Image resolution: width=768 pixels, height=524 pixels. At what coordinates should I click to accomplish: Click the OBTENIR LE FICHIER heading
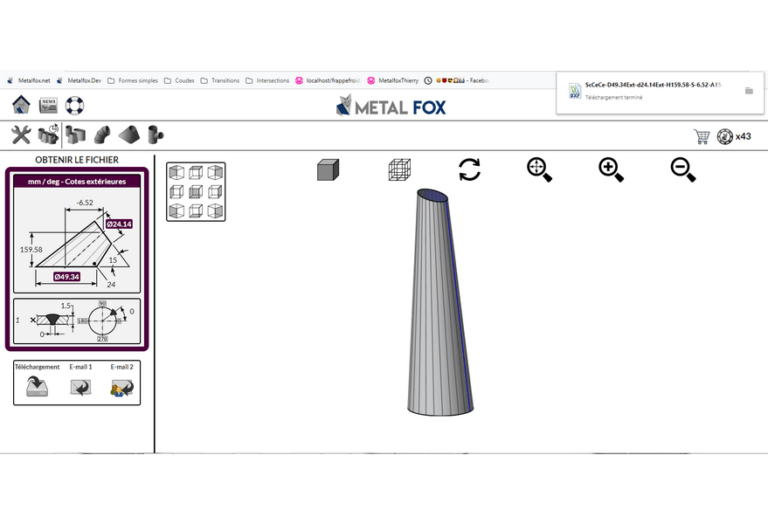77,160
